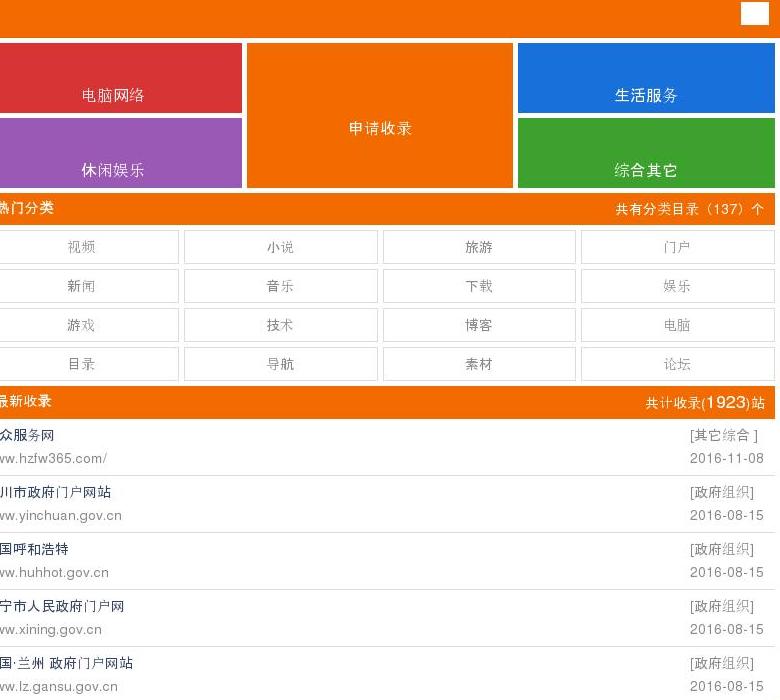Click [政府组织] tag beside huhhot.gov.cn
The image size is (780, 700).
pos(722,549)
